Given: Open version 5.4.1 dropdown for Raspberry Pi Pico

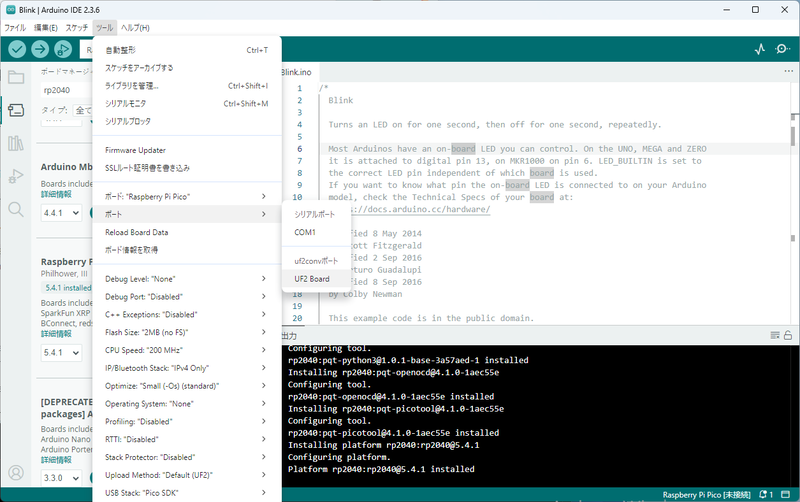Looking at the screenshot, I should click(x=61, y=353).
